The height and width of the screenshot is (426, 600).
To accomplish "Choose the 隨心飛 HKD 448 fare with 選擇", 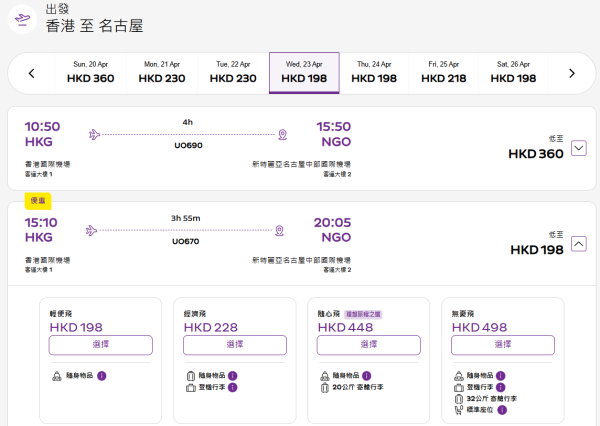I will click(368, 345).
